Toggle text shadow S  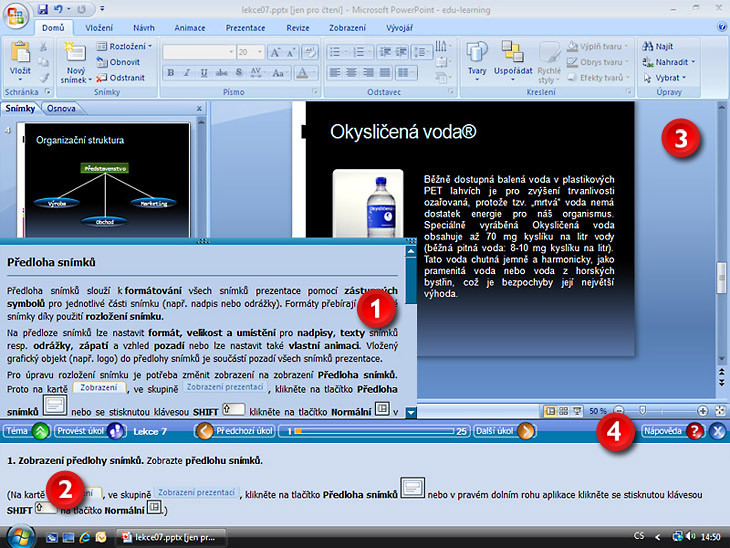point(239,73)
